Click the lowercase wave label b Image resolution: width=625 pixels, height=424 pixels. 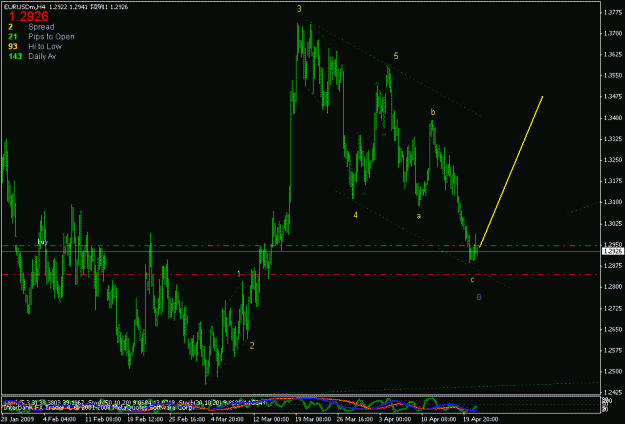[x=433, y=112]
